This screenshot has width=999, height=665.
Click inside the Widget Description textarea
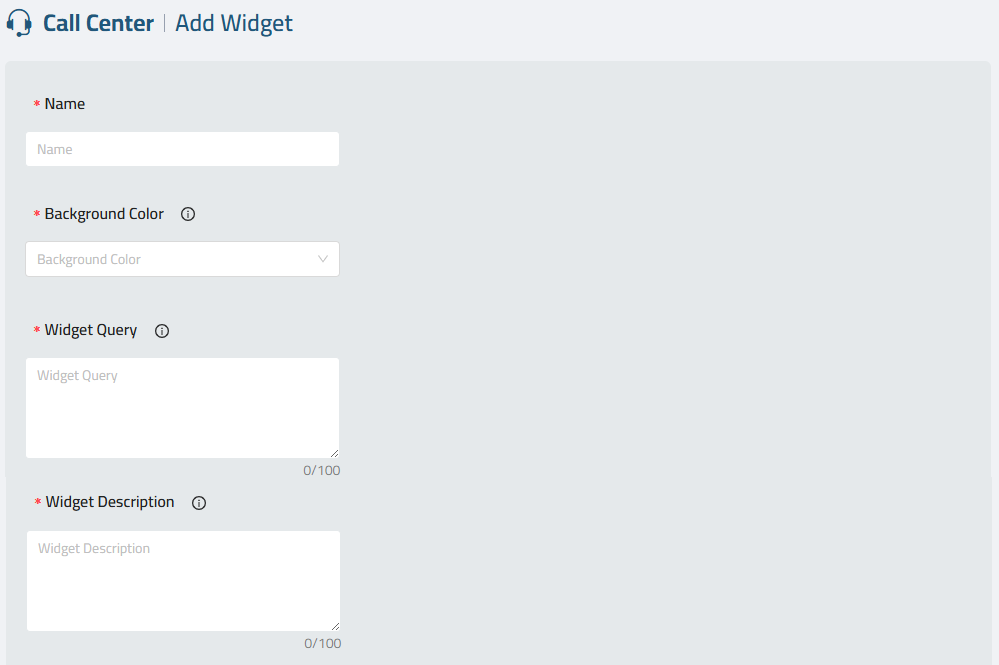[x=183, y=581]
